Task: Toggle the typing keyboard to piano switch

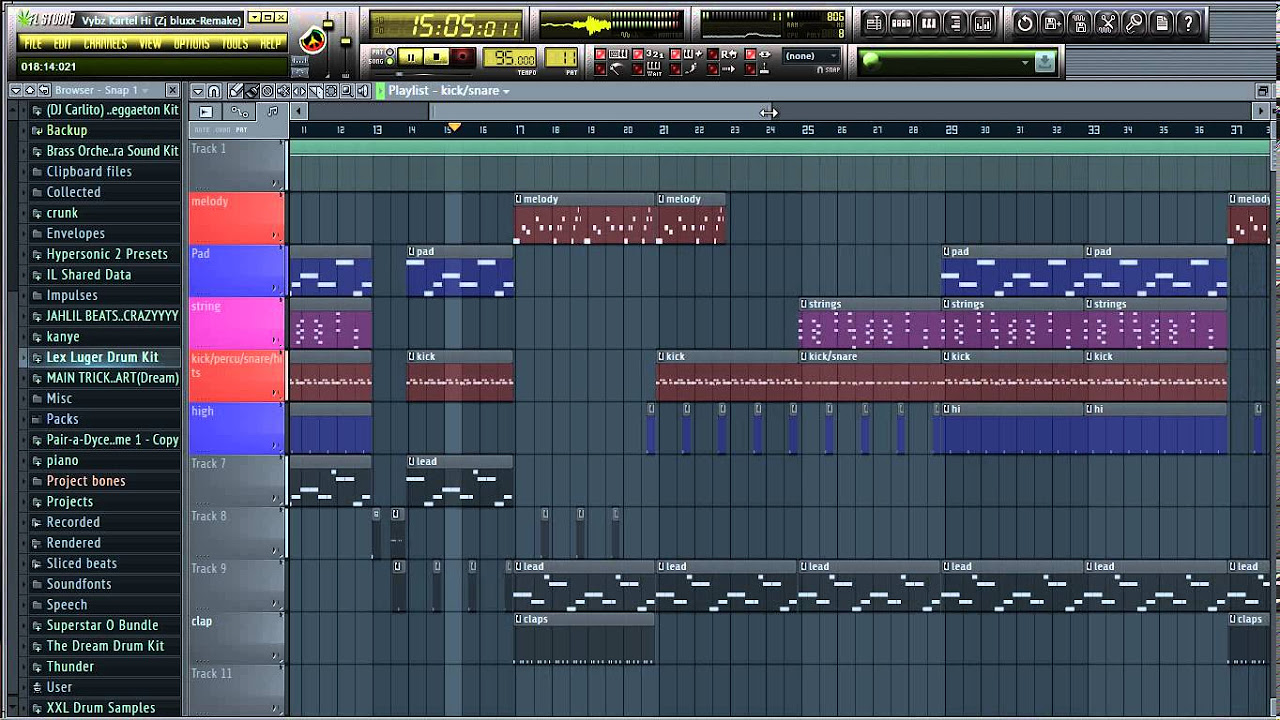Action: point(600,53)
